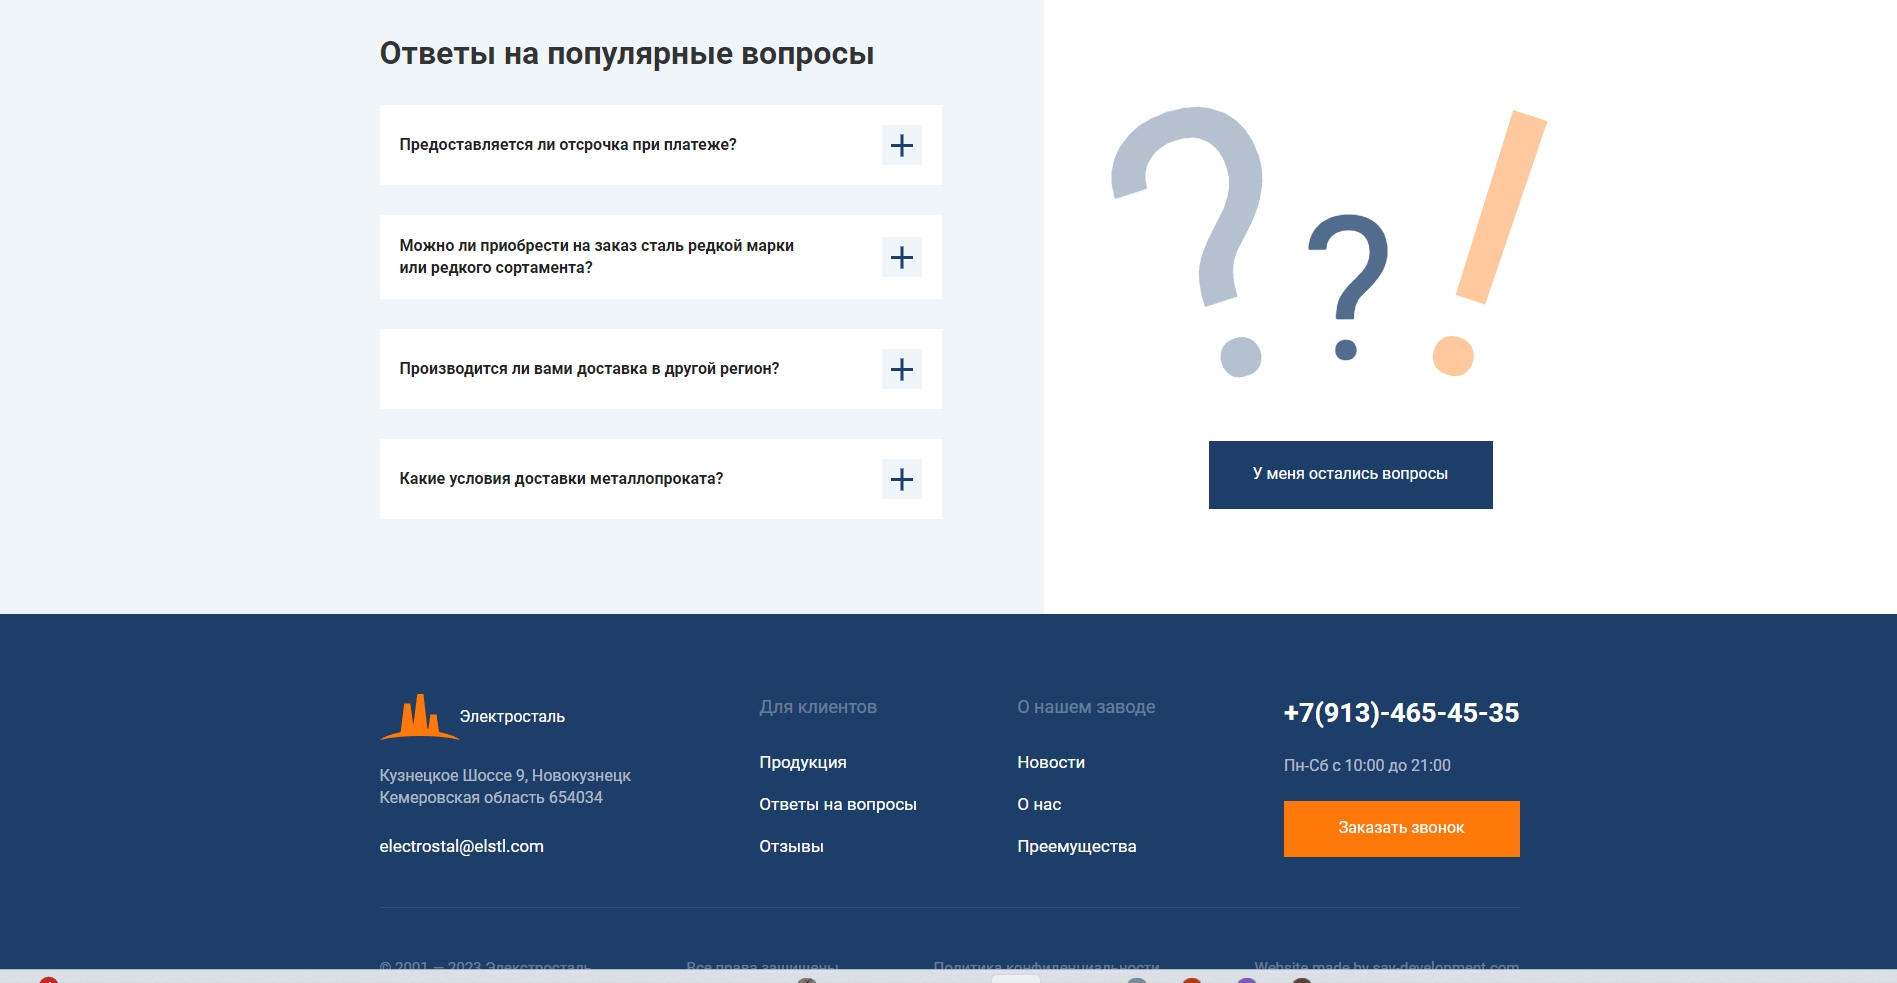Open the 'Преимущества' footer link
This screenshot has height=983, width=1897.
1076,846
